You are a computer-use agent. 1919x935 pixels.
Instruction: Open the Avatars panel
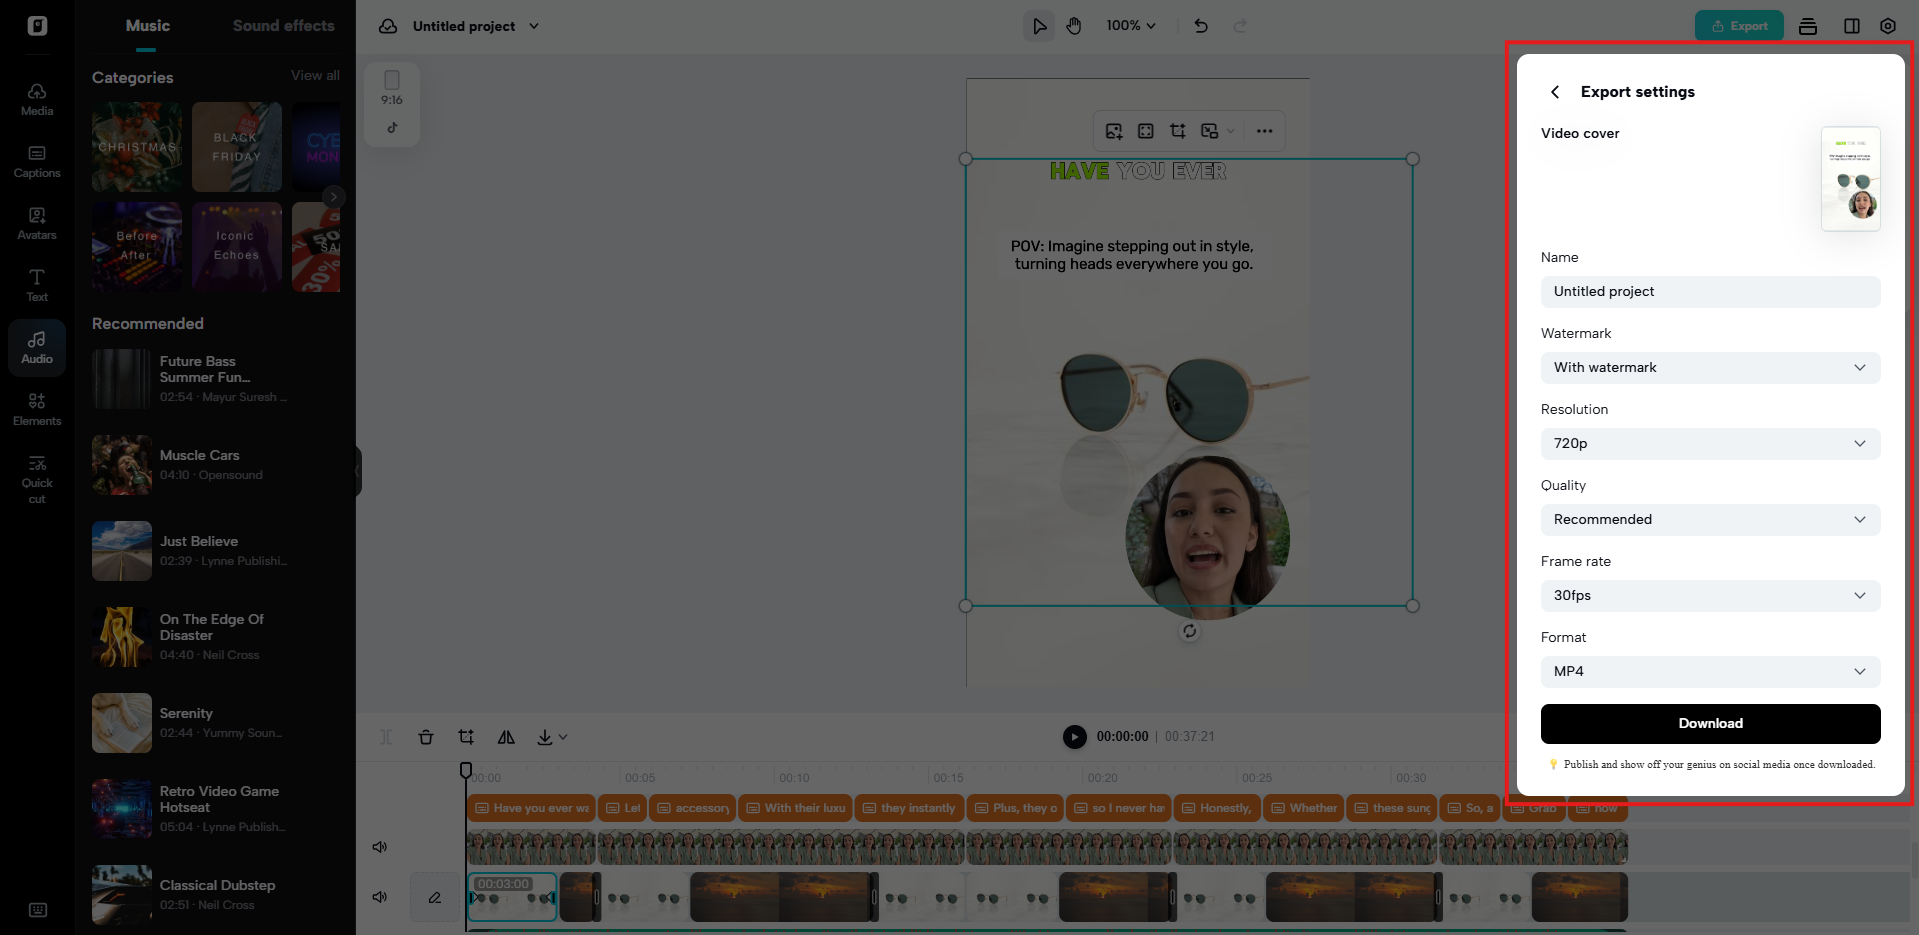tap(37, 223)
